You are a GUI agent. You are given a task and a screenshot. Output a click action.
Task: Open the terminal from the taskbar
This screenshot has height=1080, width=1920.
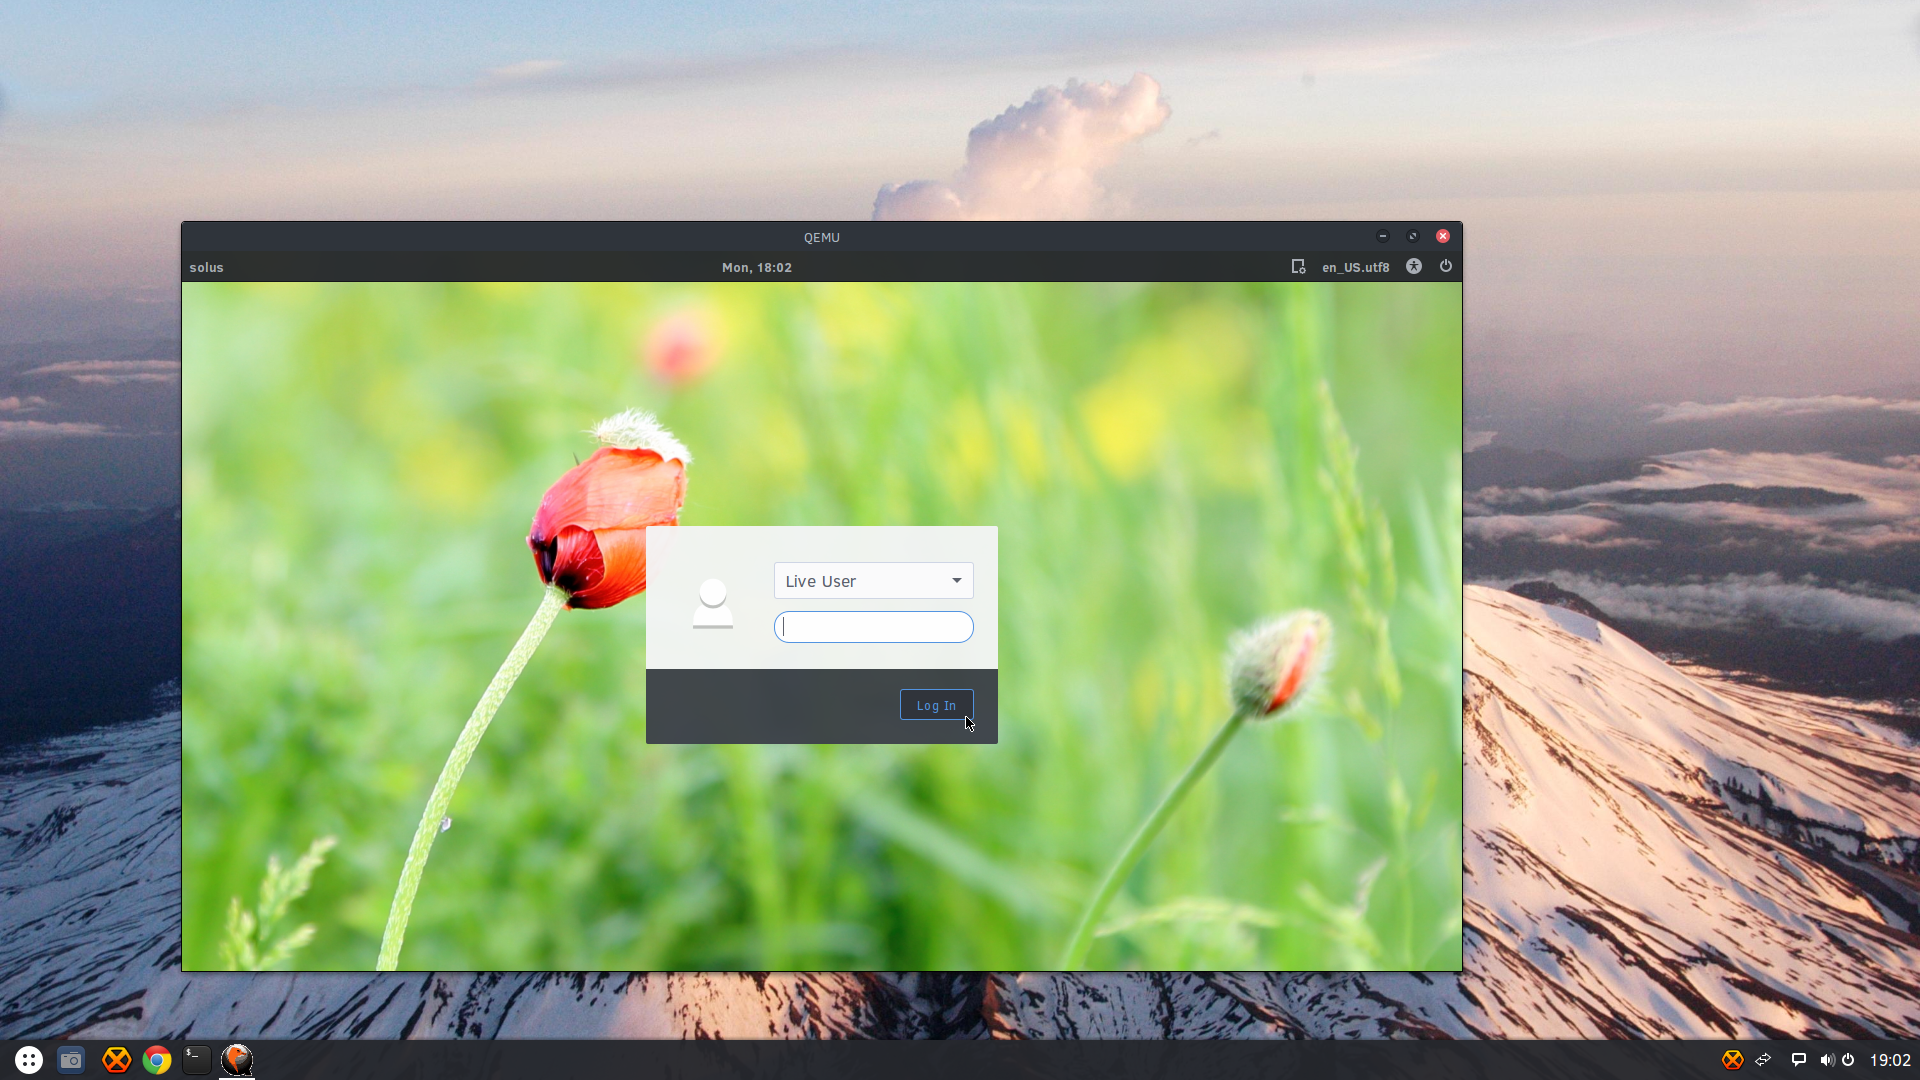[197, 1060]
